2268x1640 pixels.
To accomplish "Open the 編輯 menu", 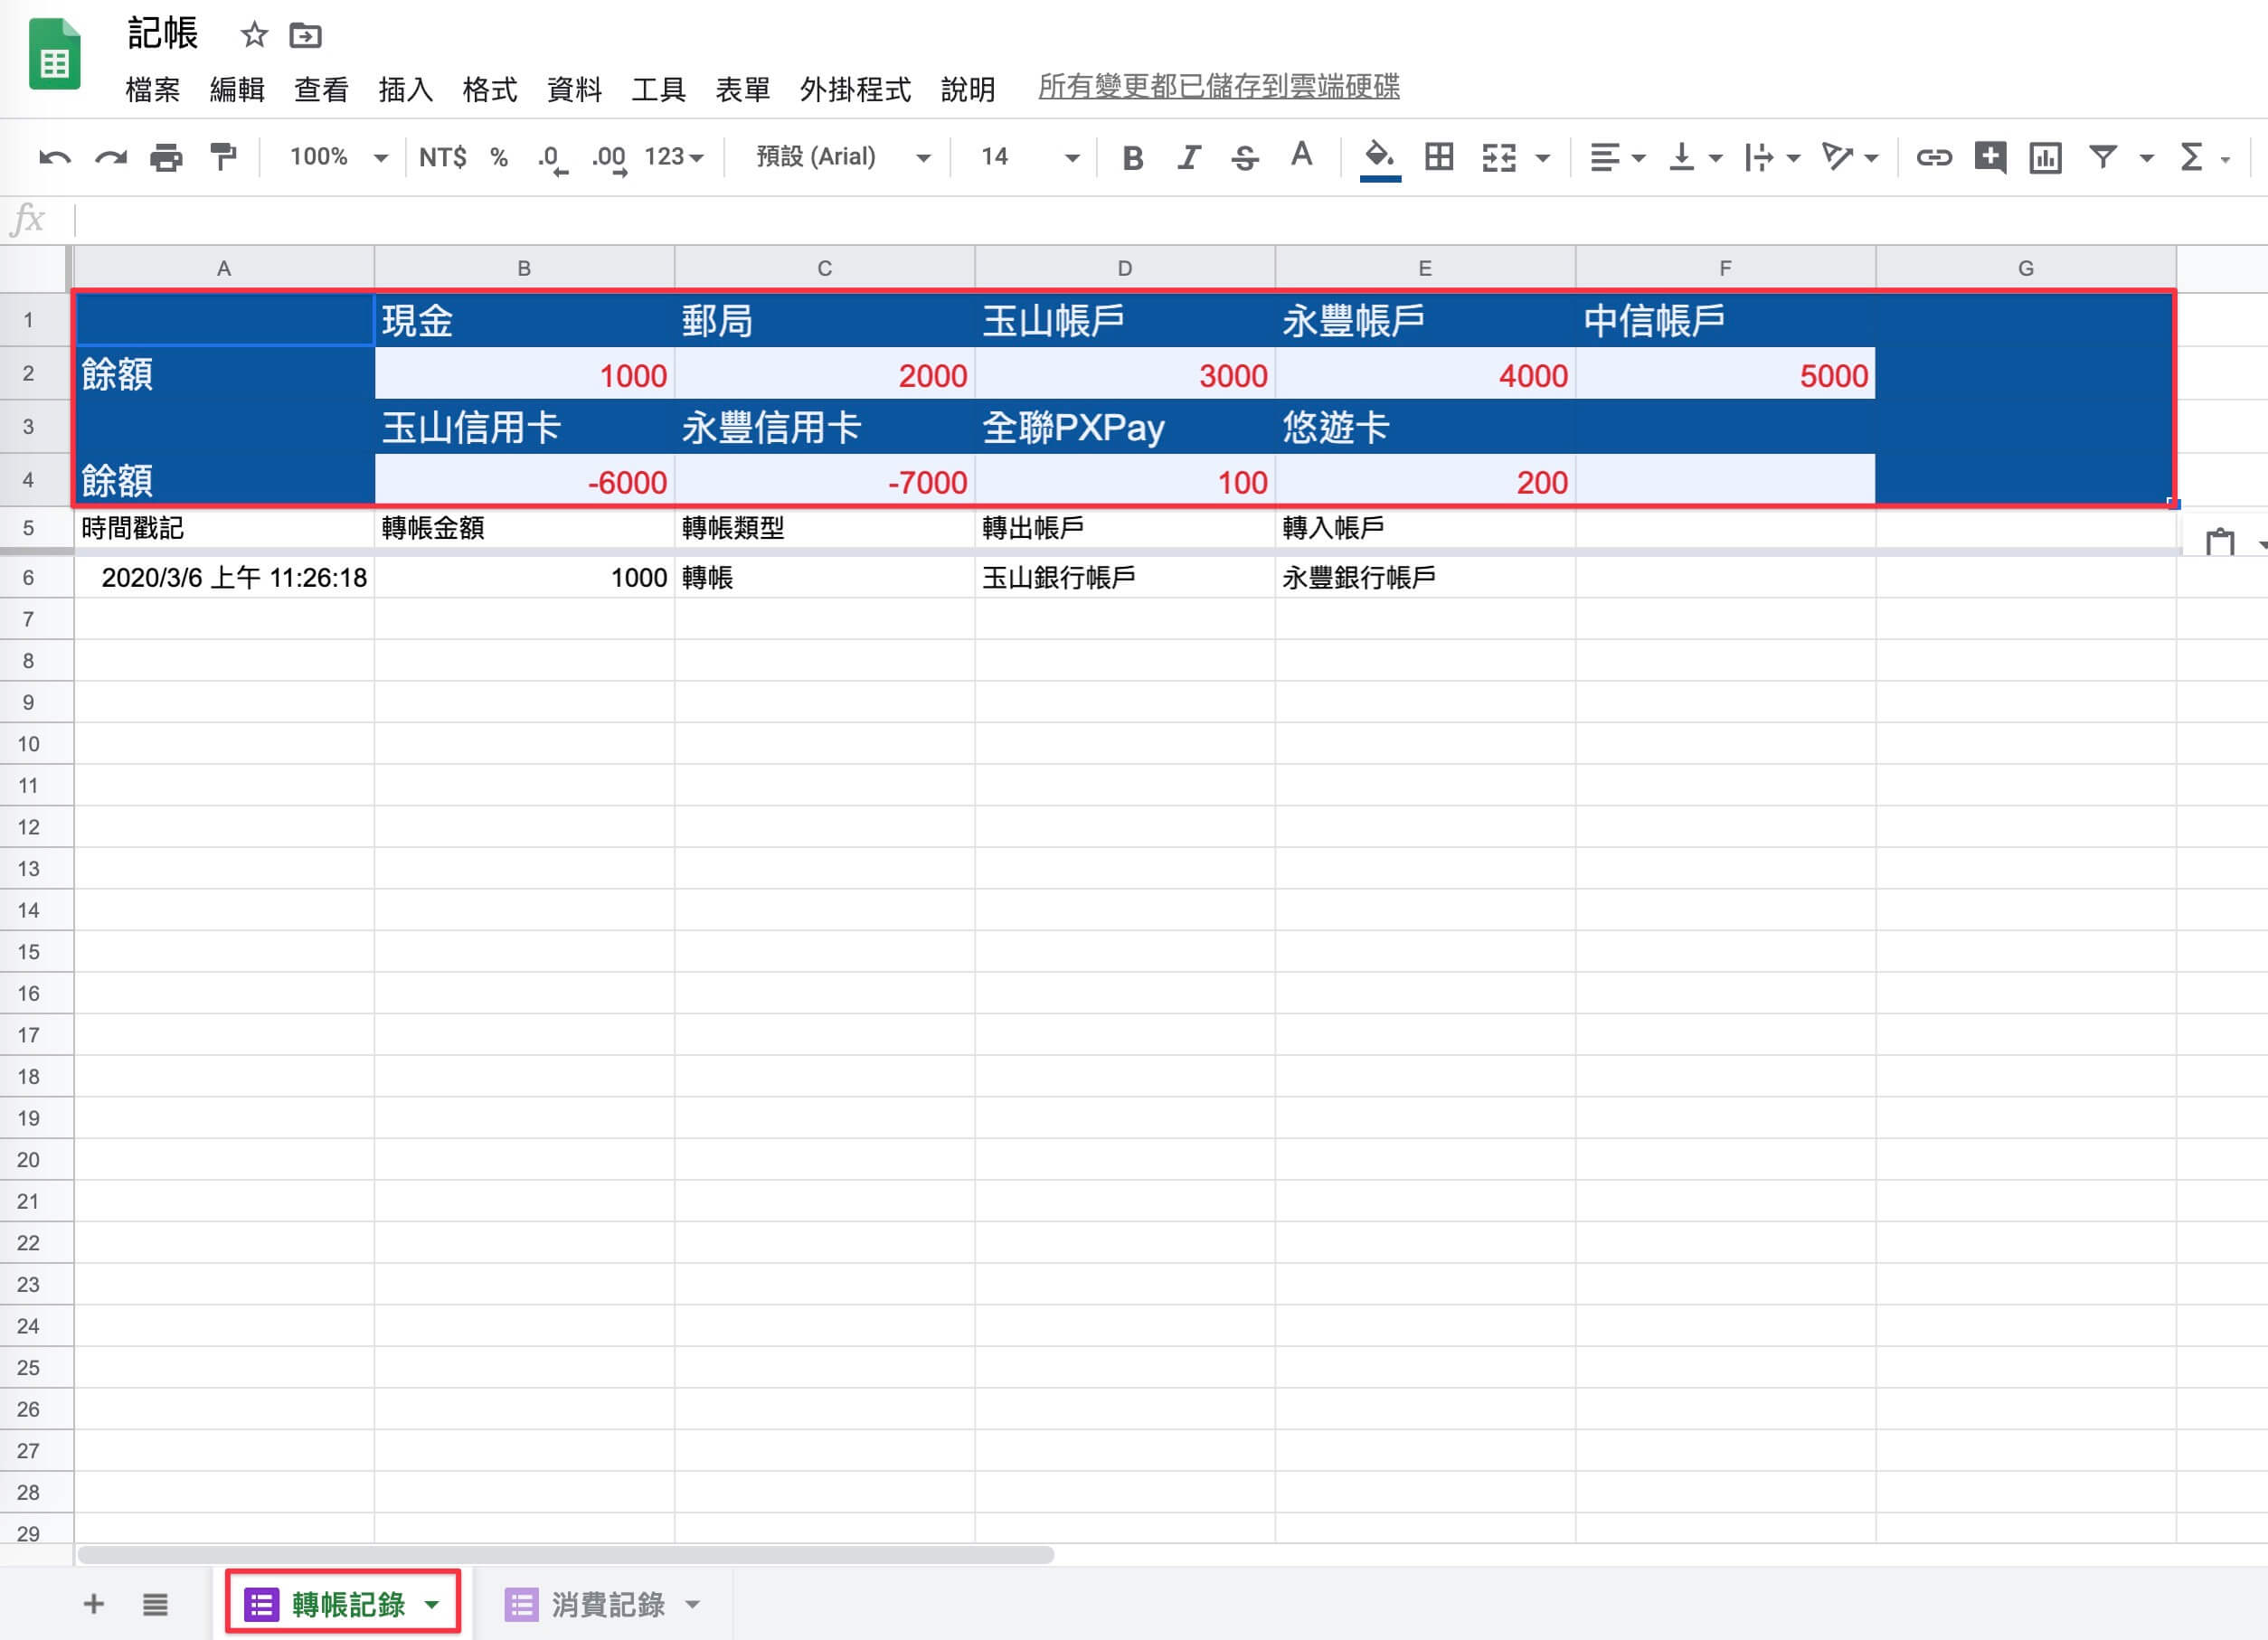I will click(237, 90).
